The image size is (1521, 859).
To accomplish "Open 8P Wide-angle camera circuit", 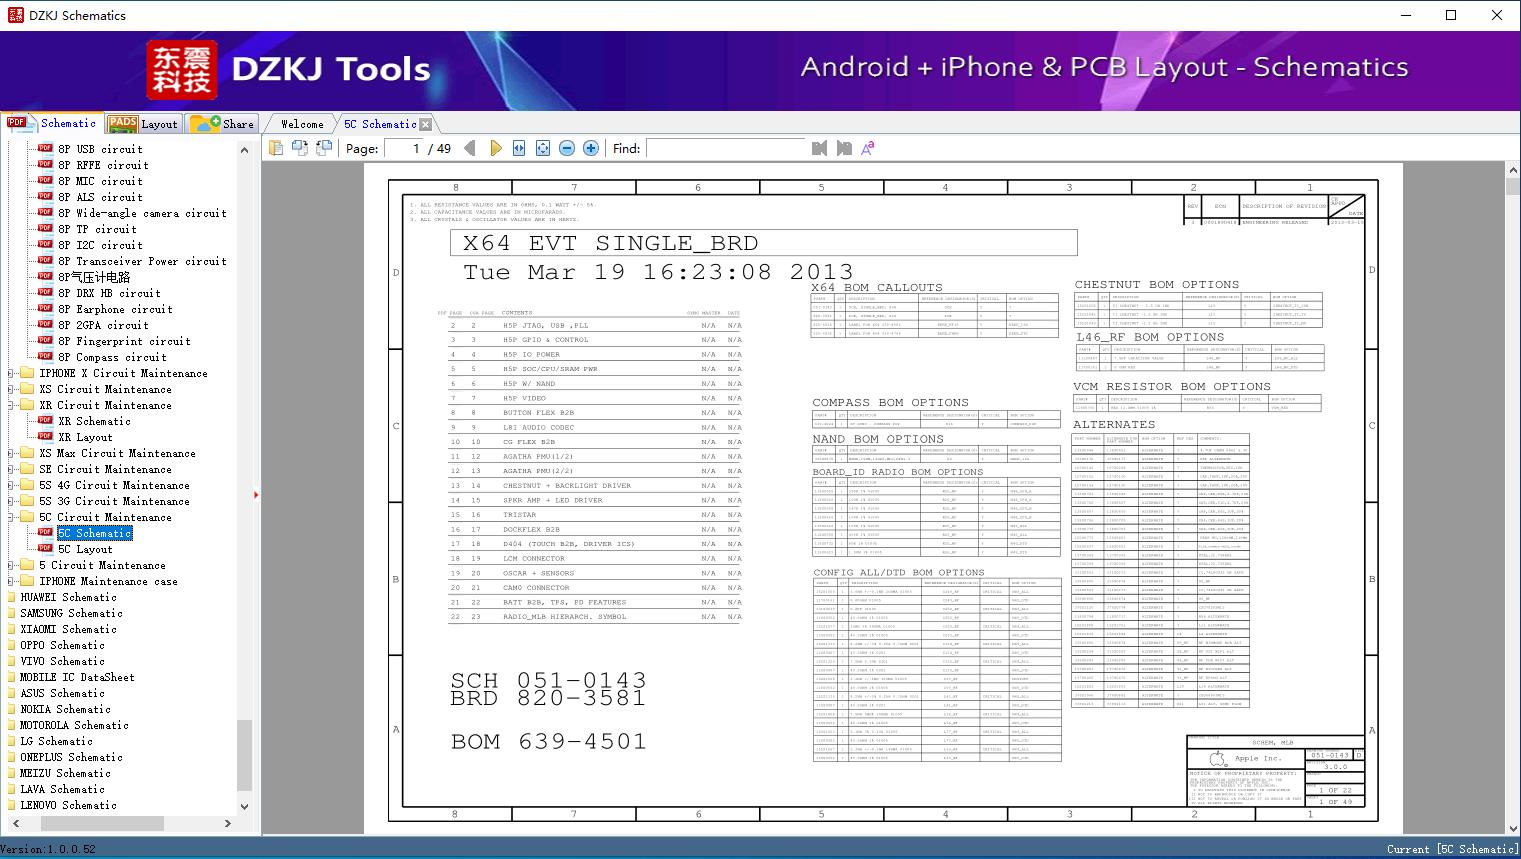I will pos(142,213).
